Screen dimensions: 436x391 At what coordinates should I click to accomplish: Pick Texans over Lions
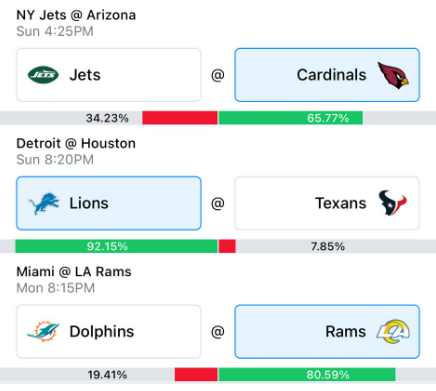[x=327, y=203]
